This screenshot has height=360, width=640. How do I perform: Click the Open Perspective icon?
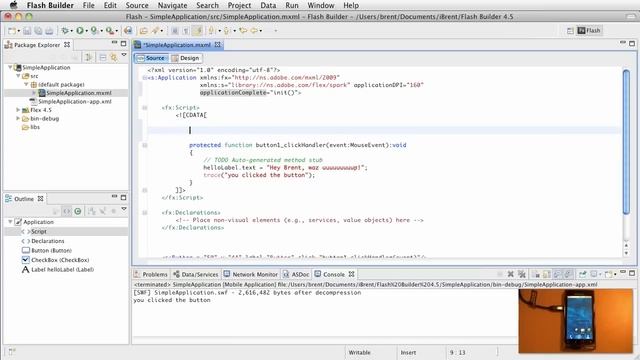pos(570,31)
